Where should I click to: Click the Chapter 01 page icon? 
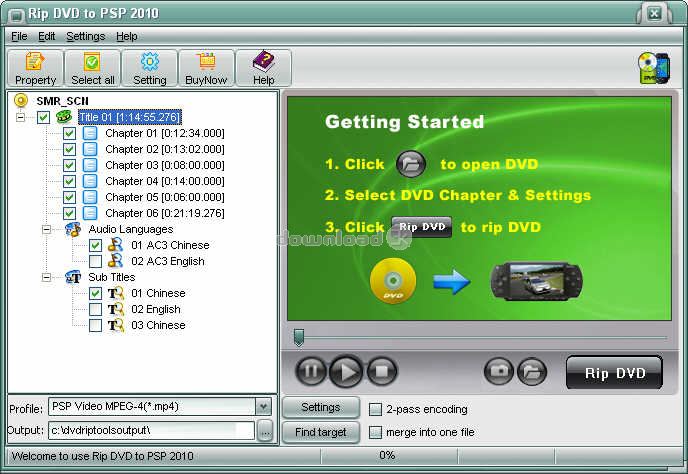[90, 133]
